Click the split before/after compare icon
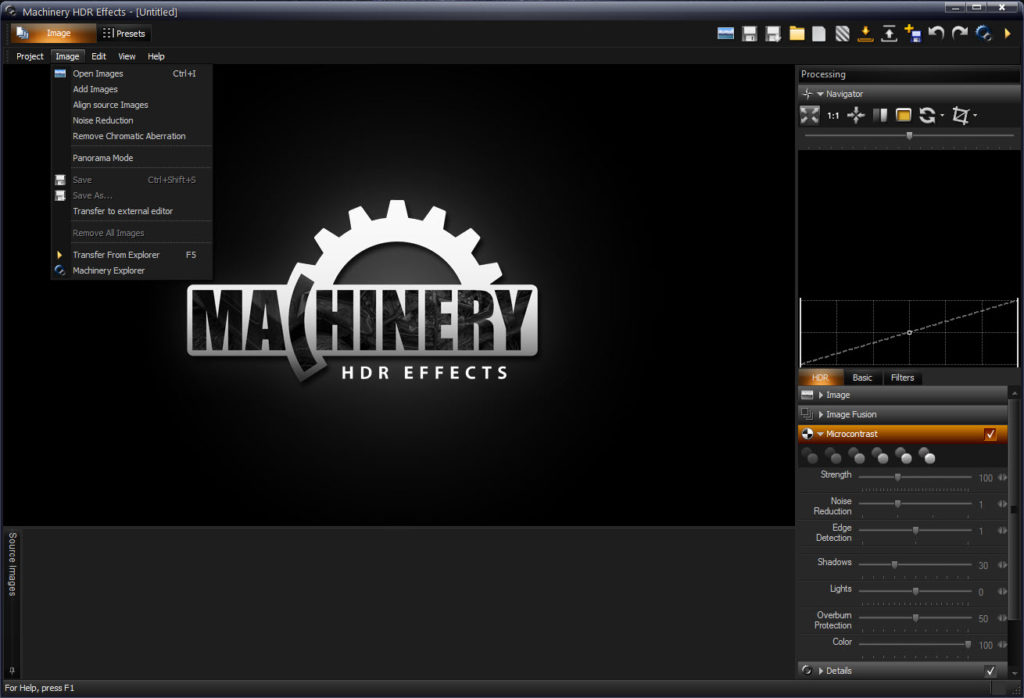Viewport: 1024px width, 698px height. (x=880, y=116)
